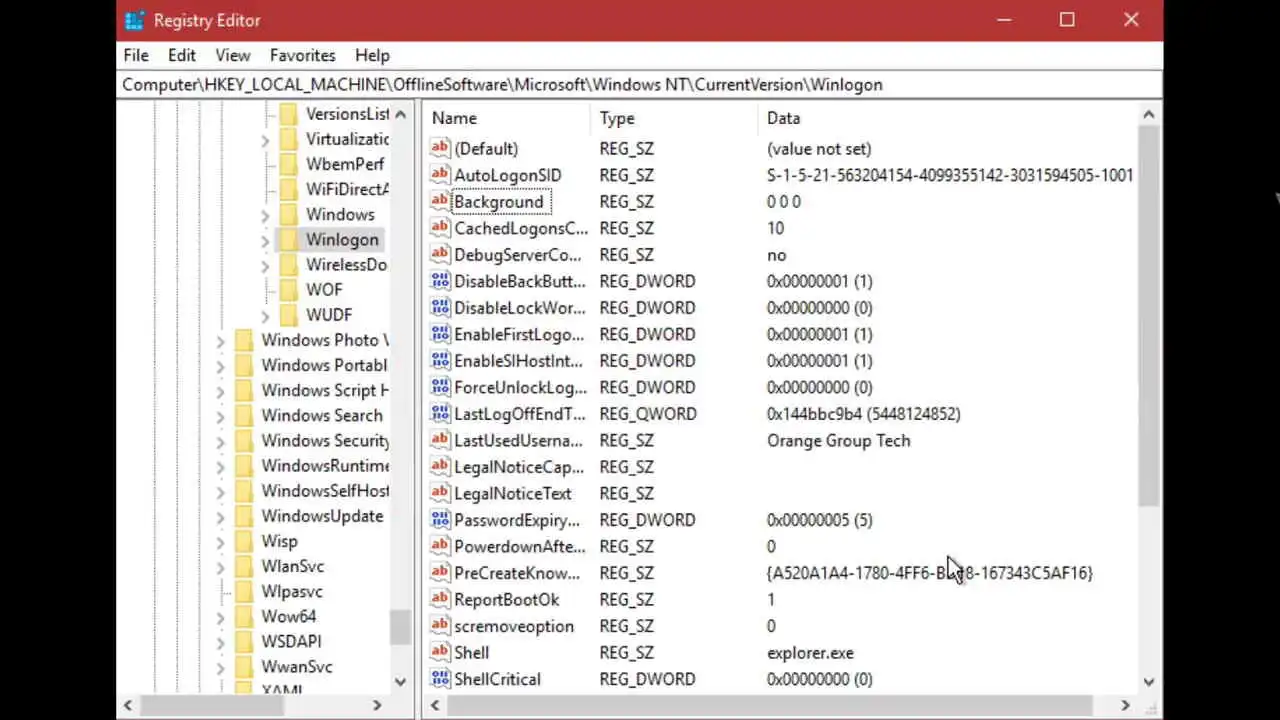This screenshot has height=720, width=1280.
Task: Select the Windows Portabl... tree item
Action: point(324,365)
